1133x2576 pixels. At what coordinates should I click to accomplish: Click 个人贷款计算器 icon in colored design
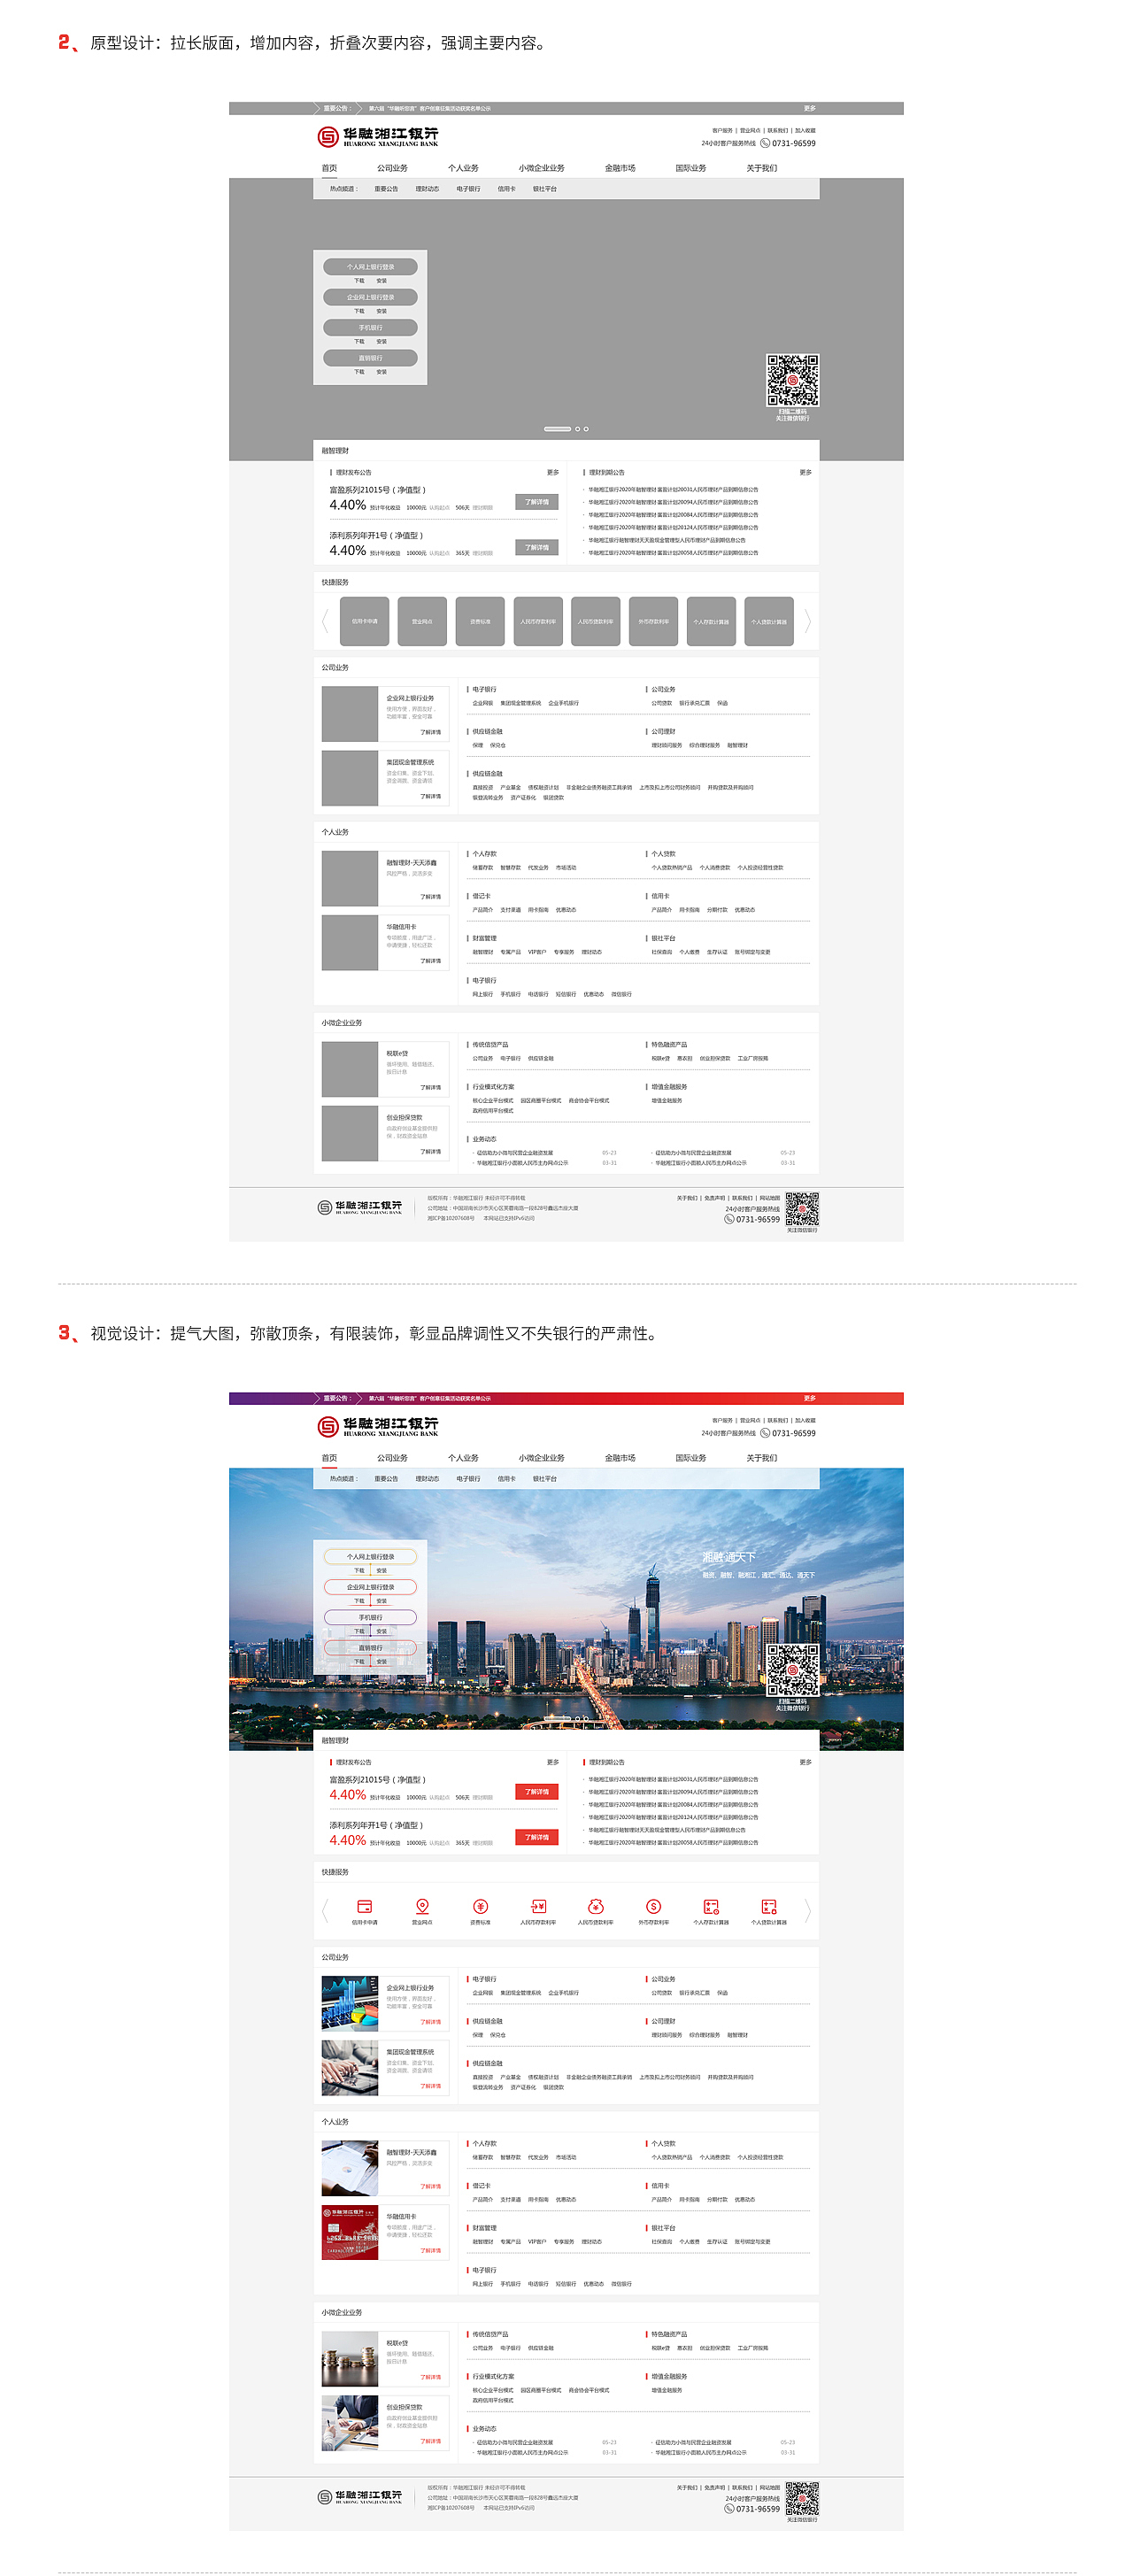click(769, 1907)
